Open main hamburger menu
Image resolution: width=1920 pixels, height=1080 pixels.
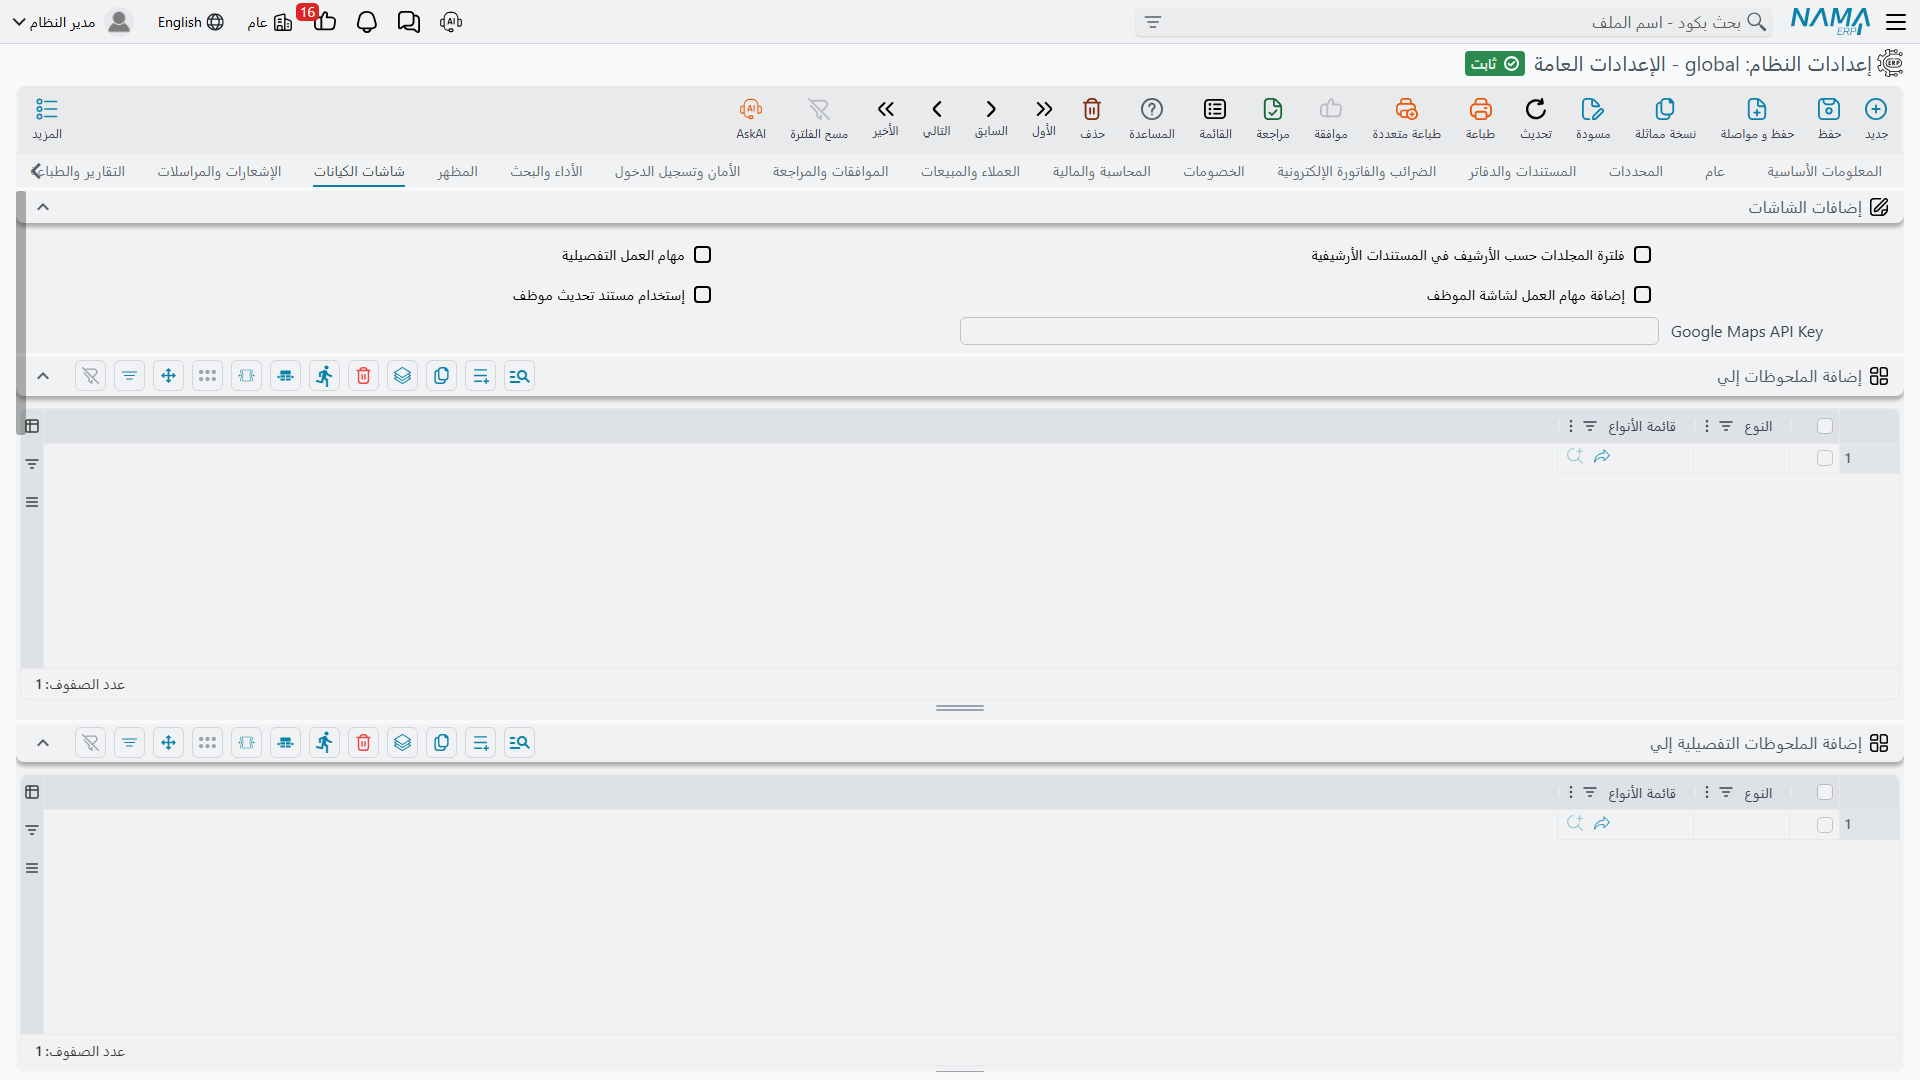1896,22
